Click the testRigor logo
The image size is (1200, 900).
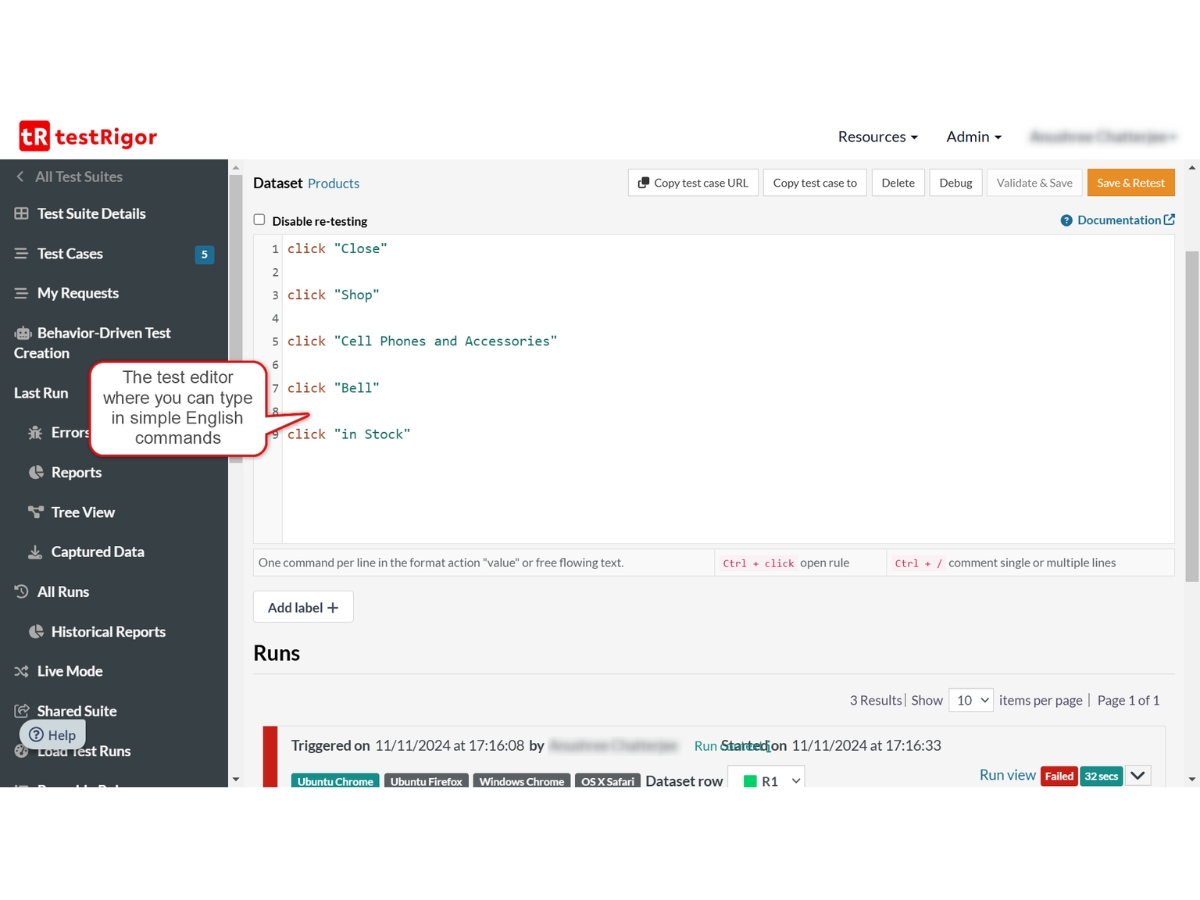(88, 136)
